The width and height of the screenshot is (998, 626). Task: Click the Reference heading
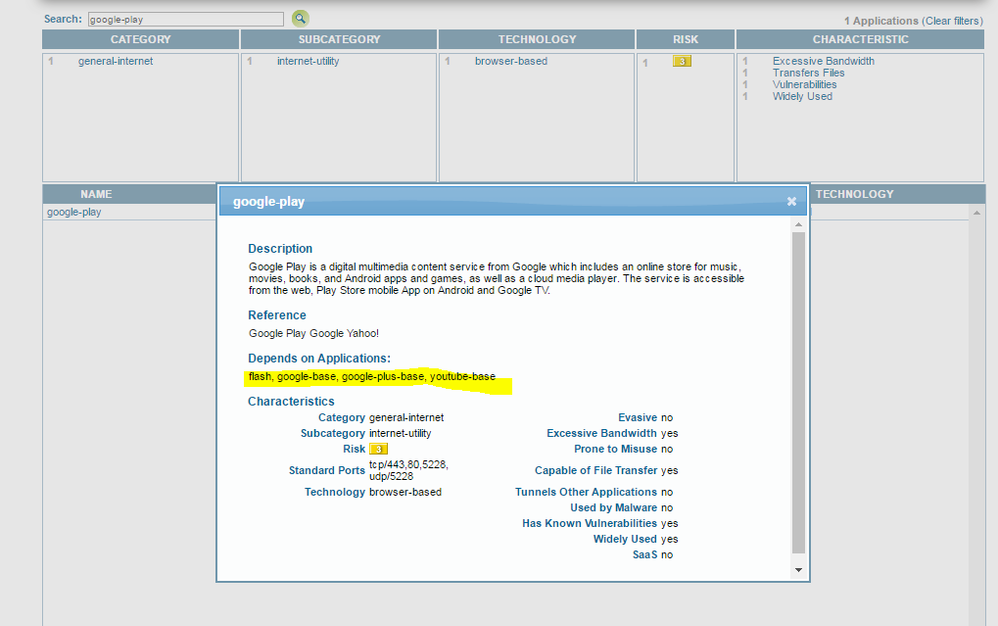277,316
